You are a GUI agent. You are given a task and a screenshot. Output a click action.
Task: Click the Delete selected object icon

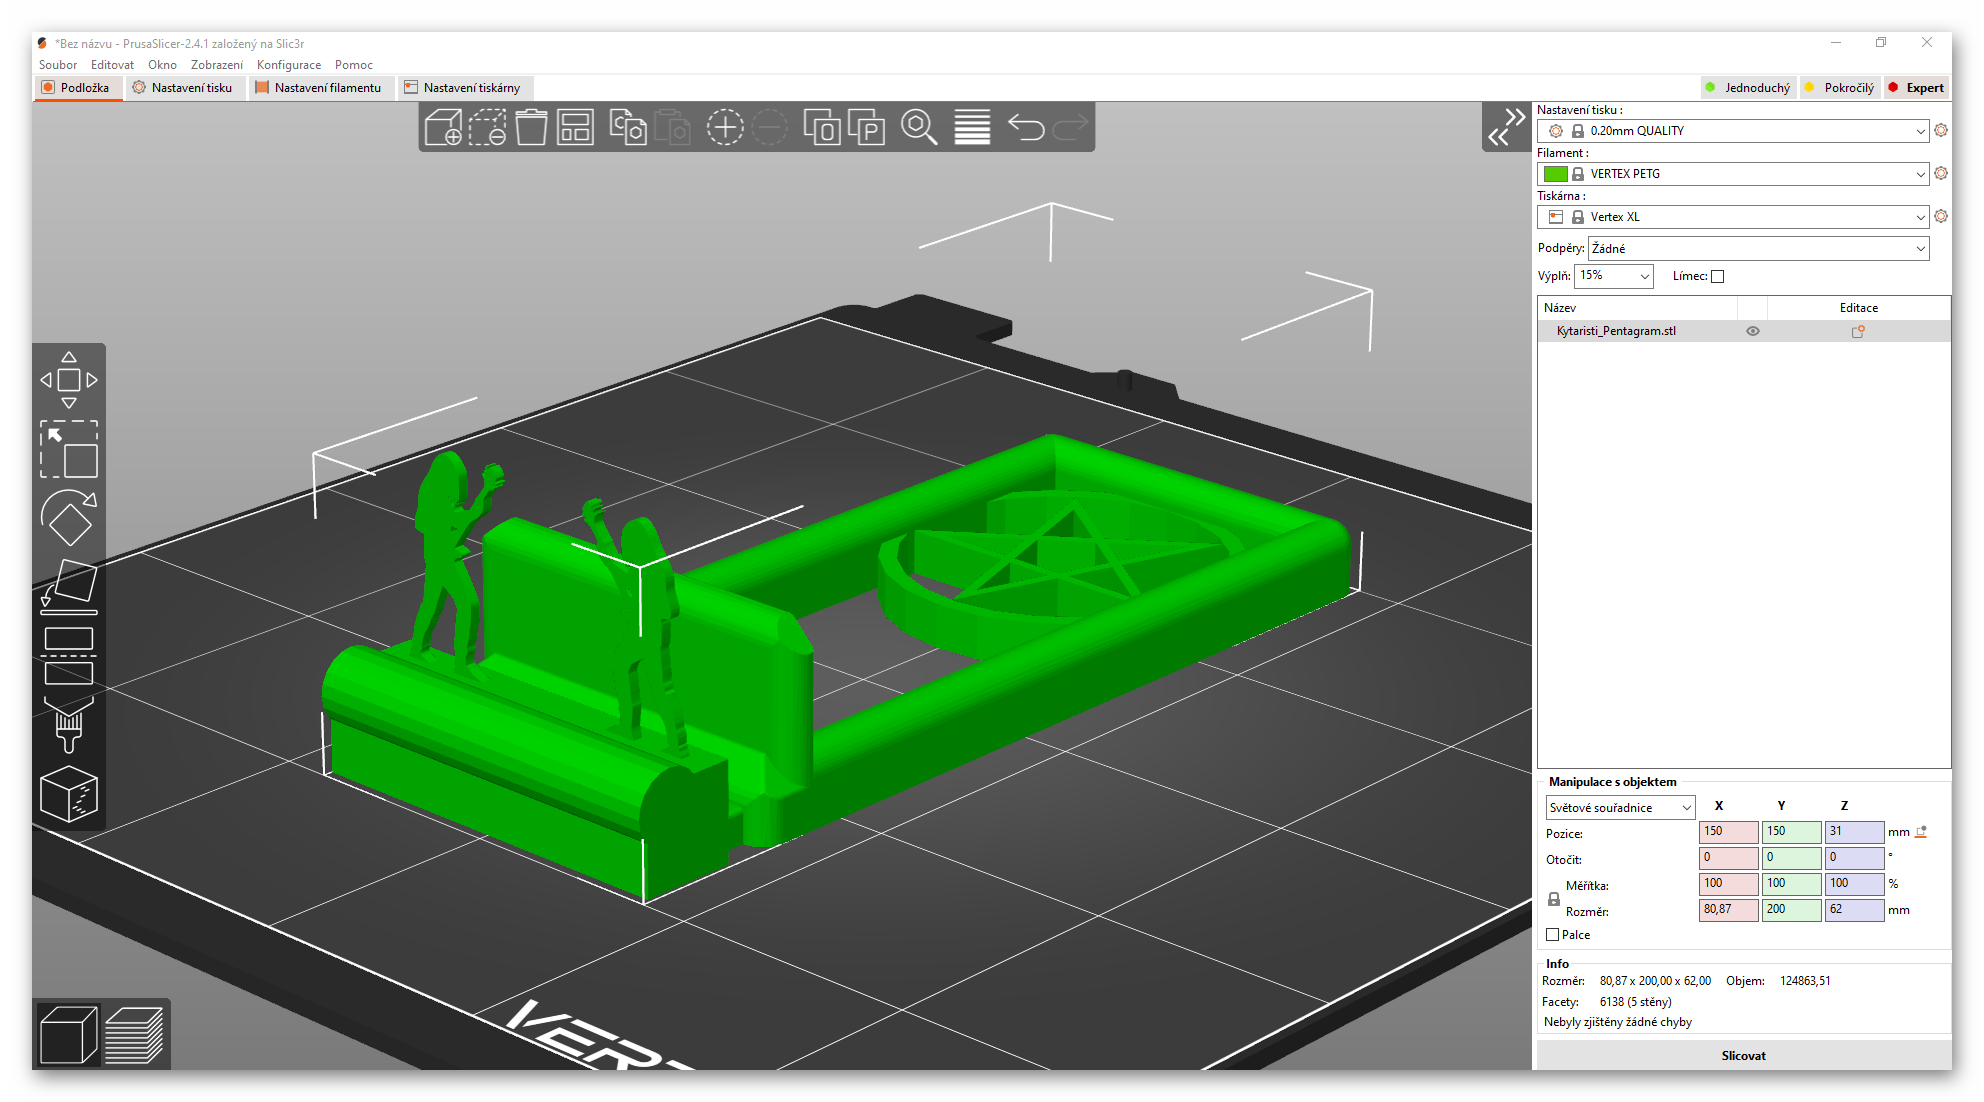tap(487, 128)
